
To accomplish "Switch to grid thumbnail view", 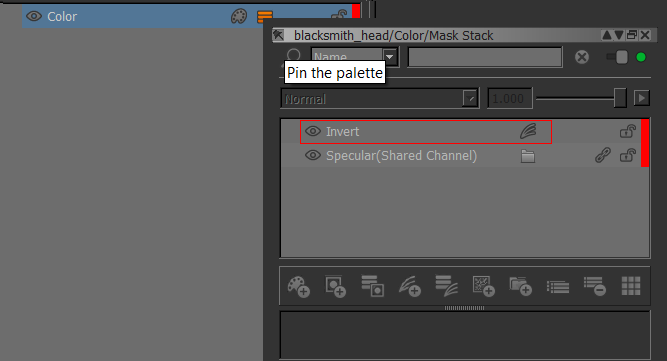I will pos(631,286).
